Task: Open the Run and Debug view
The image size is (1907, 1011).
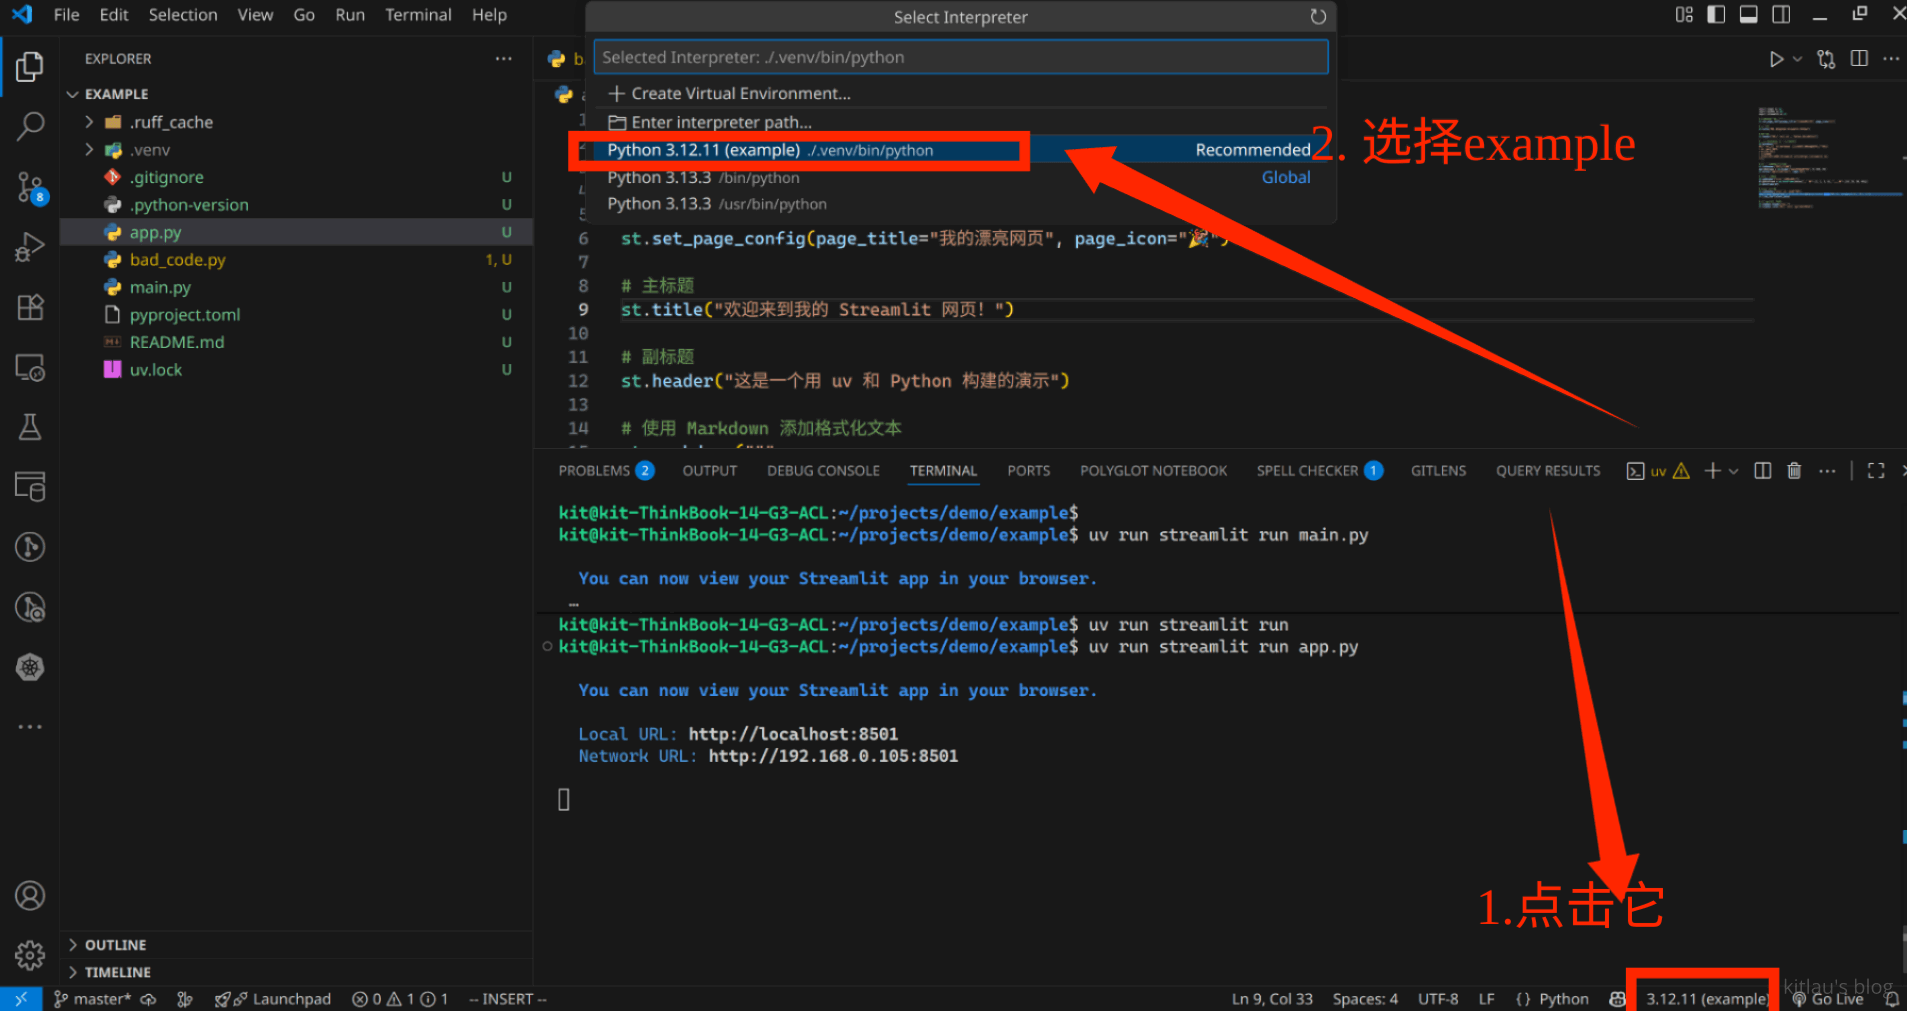Action: [30, 247]
